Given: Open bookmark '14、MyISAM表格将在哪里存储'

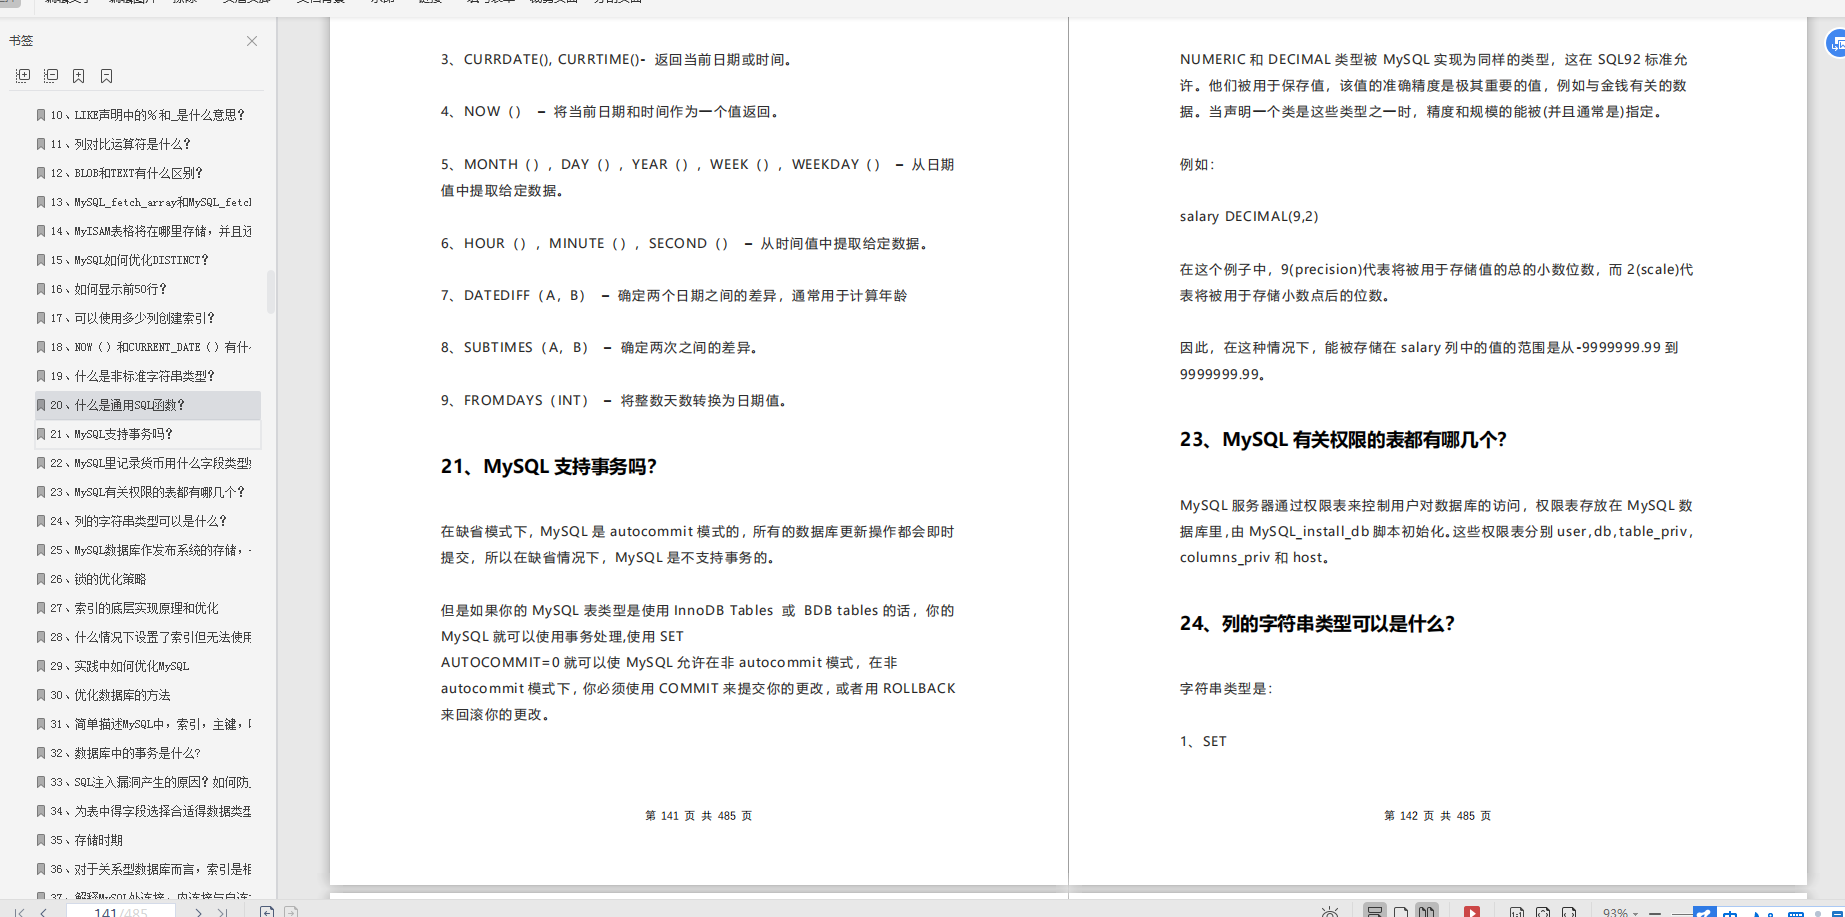Looking at the screenshot, I should click(x=147, y=231).
